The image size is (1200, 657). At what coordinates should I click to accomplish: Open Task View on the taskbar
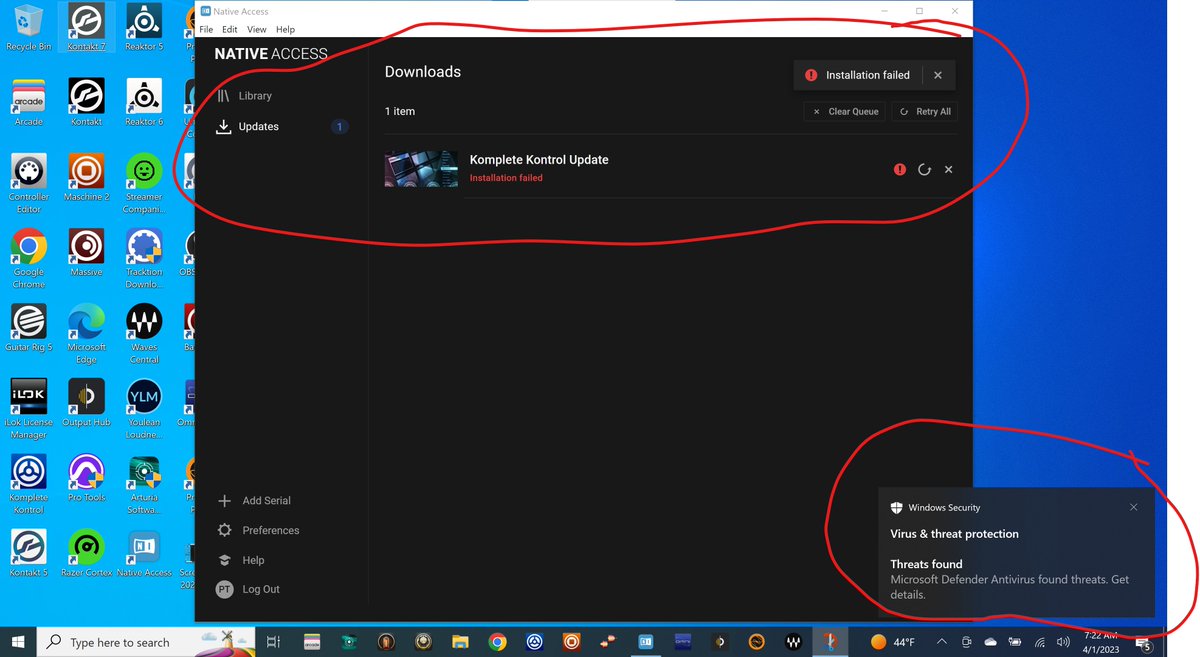[x=273, y=642]
